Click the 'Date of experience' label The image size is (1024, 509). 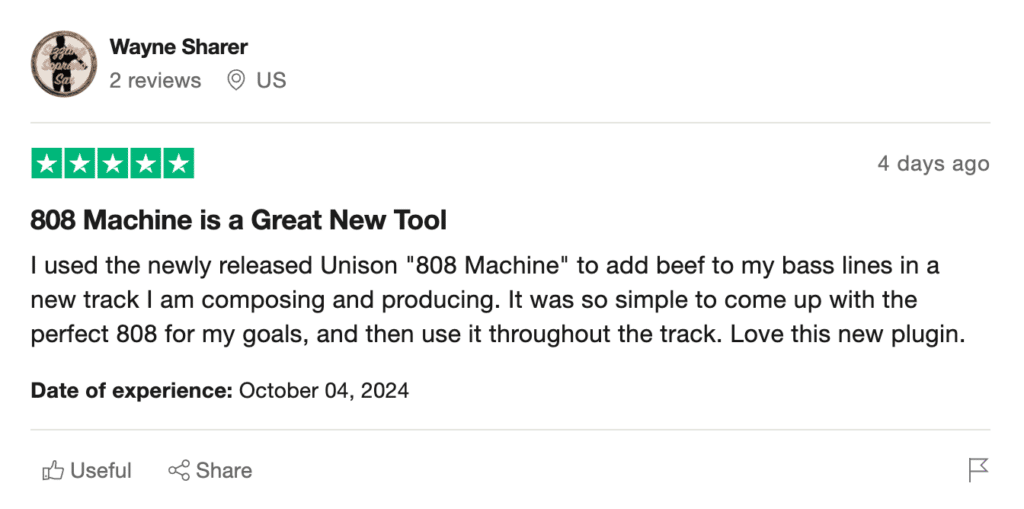[x=132, y=391]
